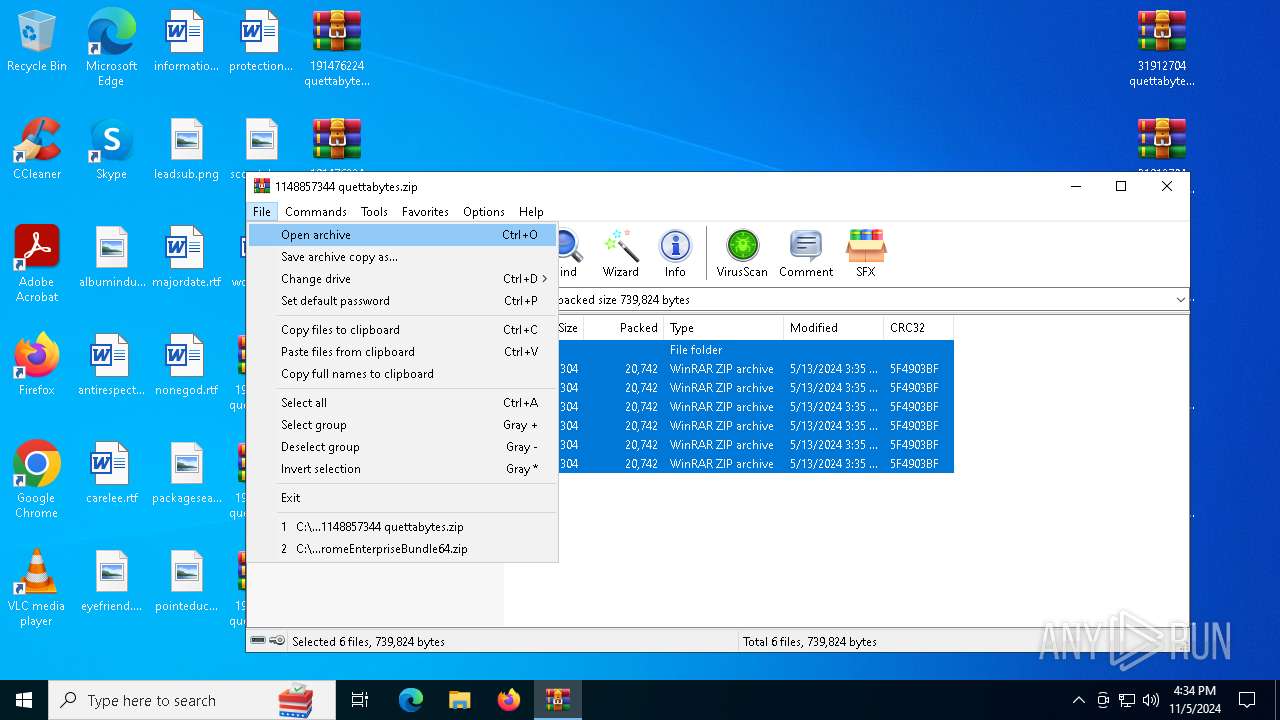Select majordate.rtf desktop file

pos(186,257)
